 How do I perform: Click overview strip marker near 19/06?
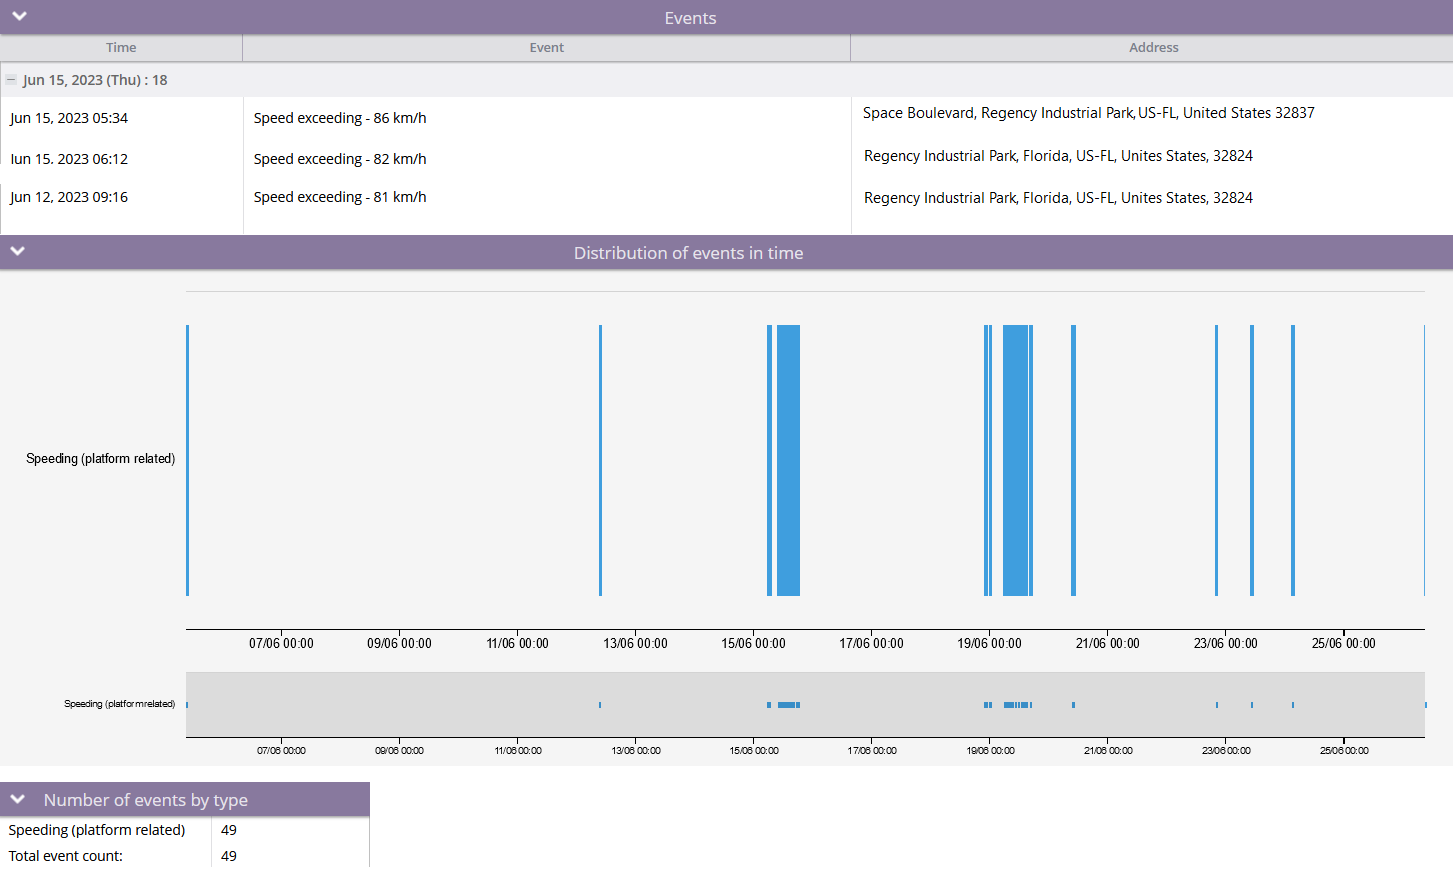pyautogui.click(x=1015, y=705)
